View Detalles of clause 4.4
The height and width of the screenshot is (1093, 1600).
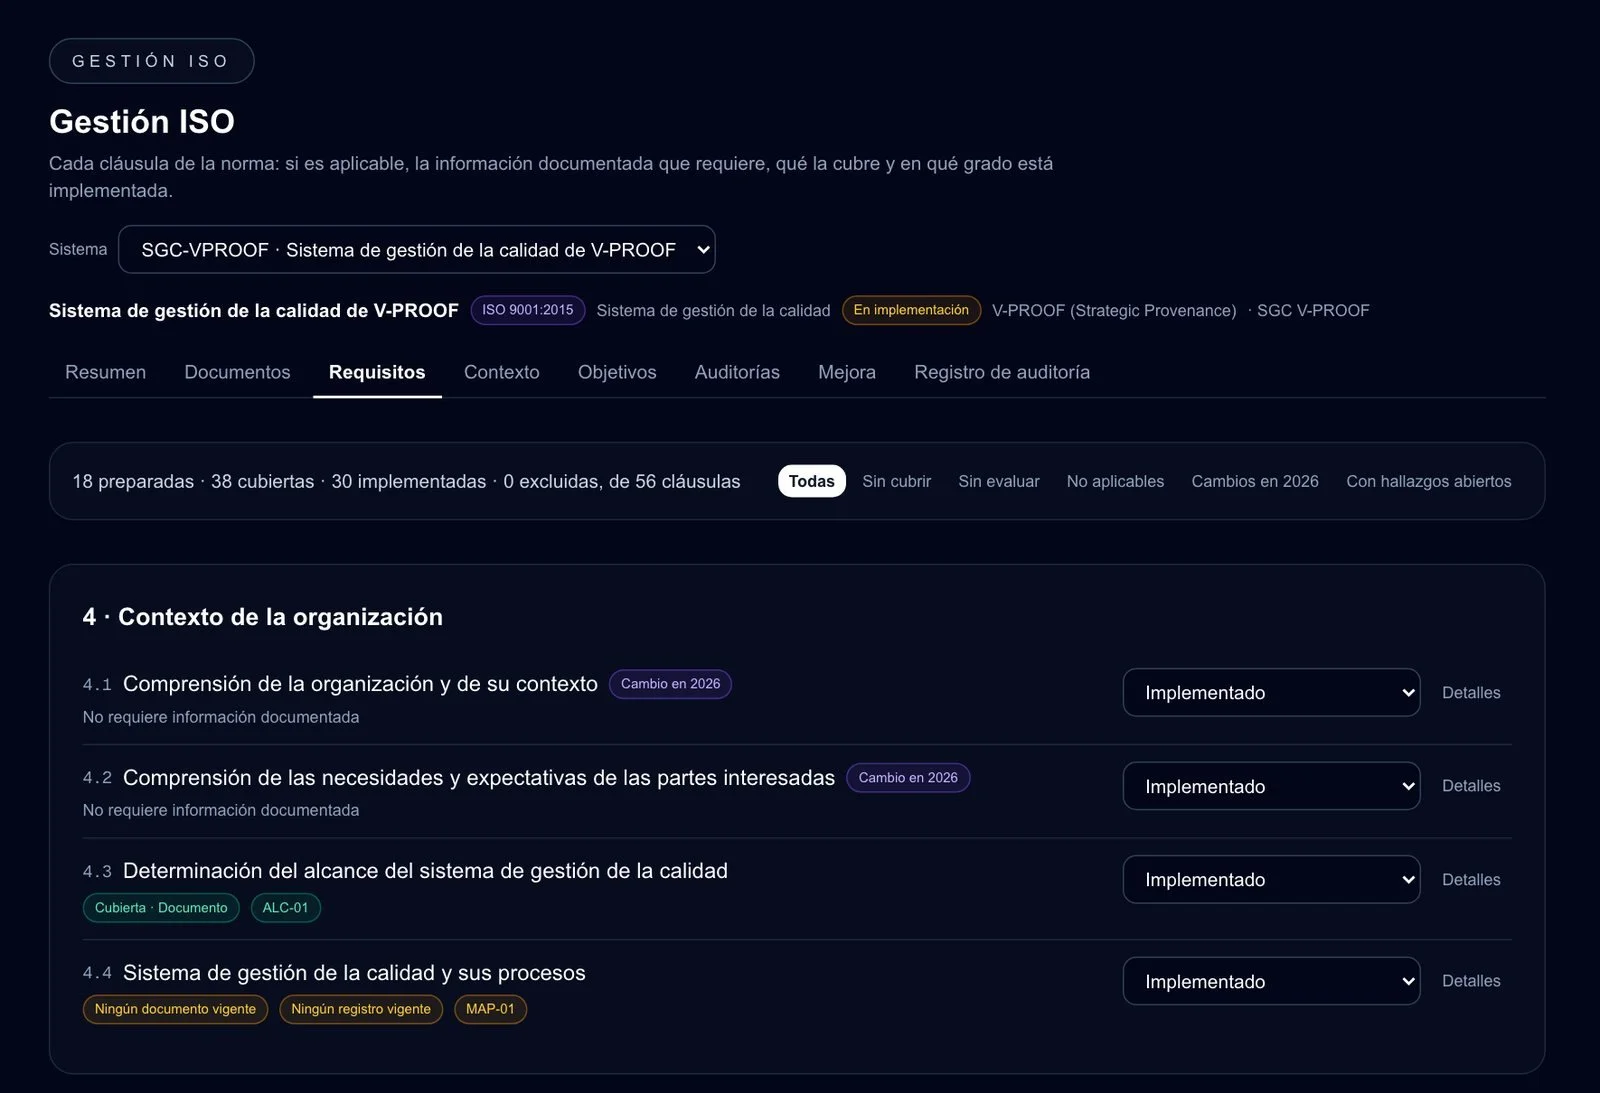pos(1471,981)
